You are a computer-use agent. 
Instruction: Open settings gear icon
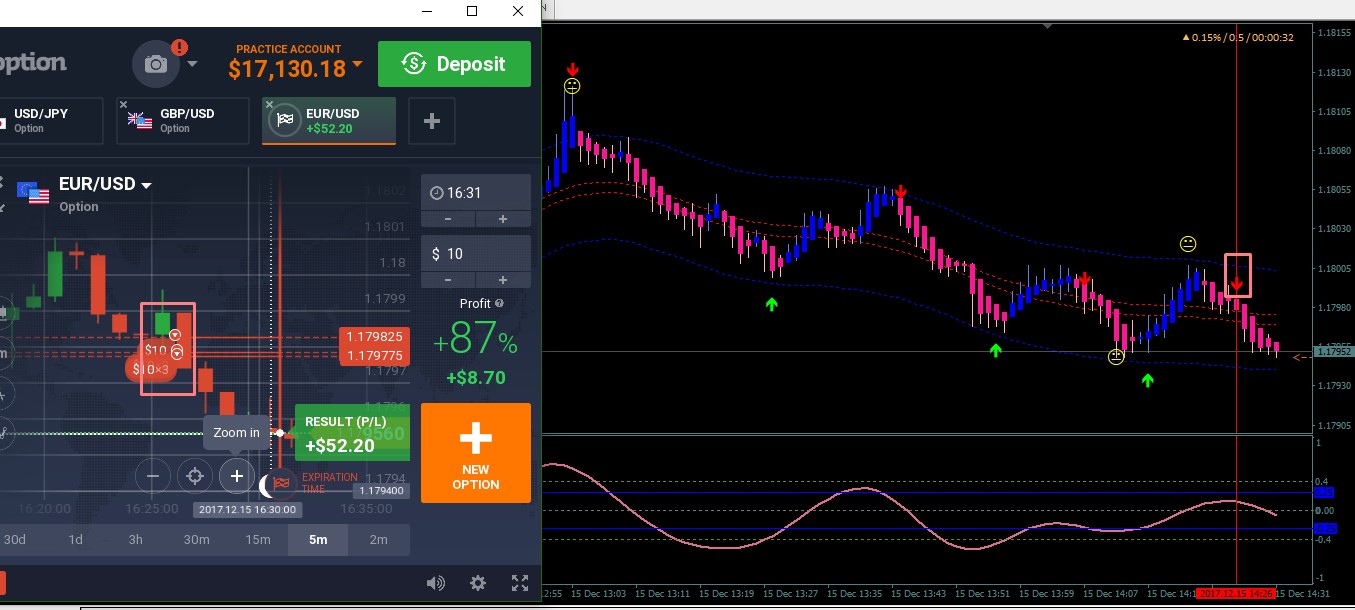[478, 583]
